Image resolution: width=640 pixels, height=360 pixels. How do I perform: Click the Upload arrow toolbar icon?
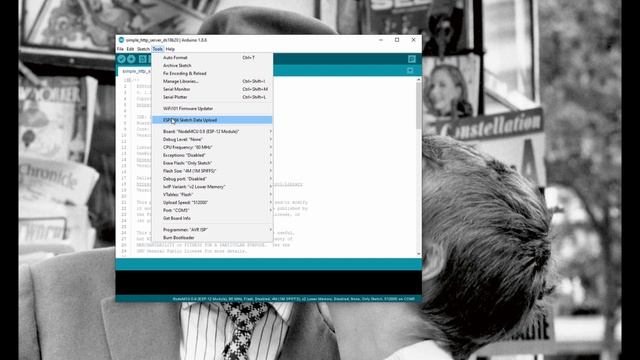point(131,59)
